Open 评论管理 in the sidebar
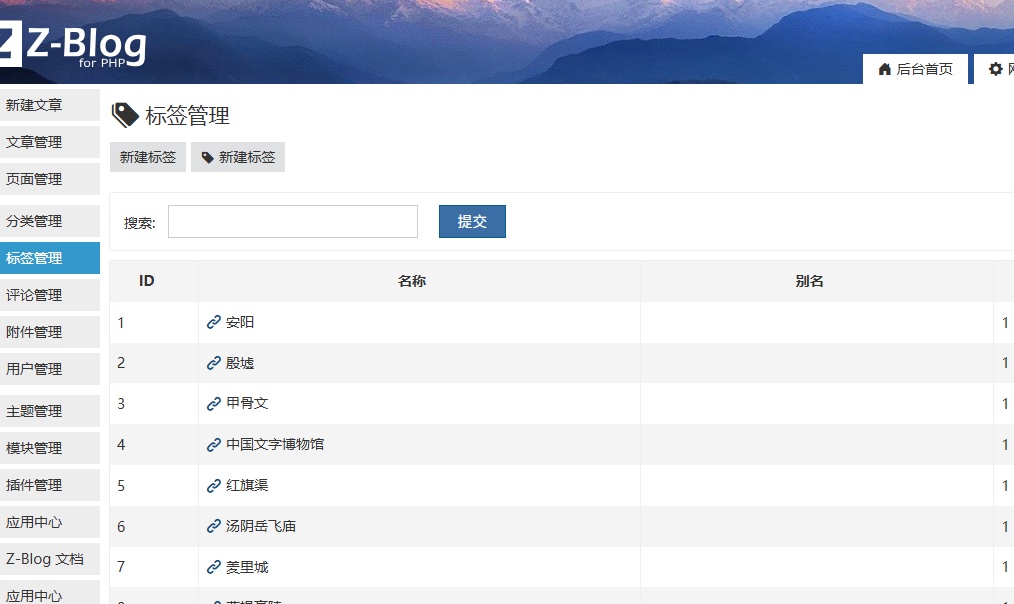 point(50,295)
